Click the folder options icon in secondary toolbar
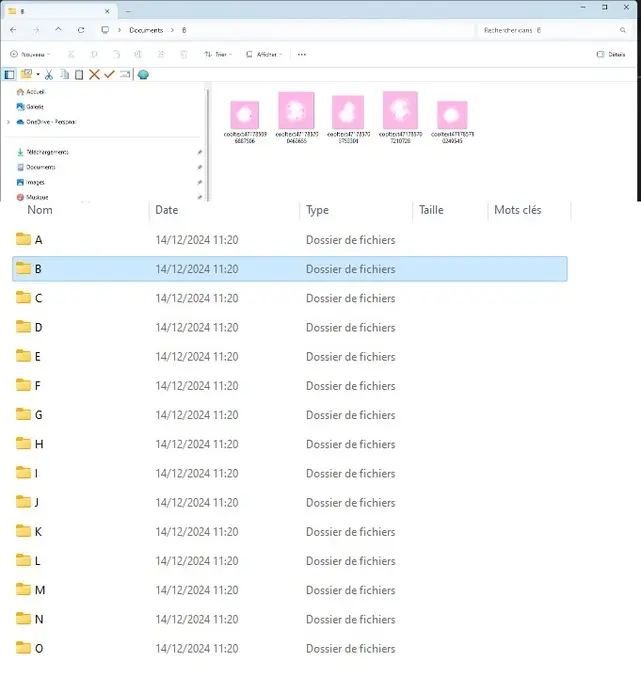 (x=26, y=74)
